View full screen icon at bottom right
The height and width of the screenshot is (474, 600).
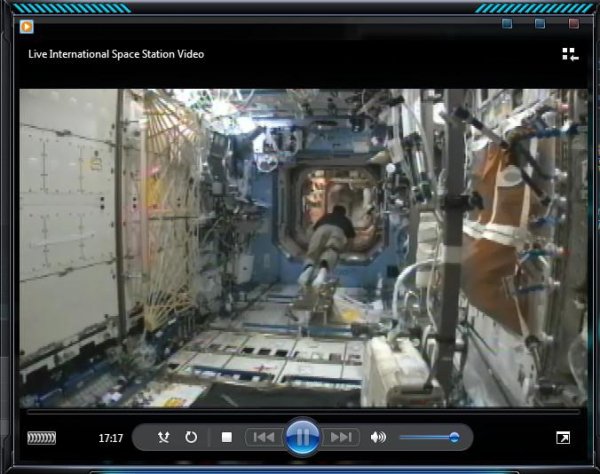coord(563,438)
